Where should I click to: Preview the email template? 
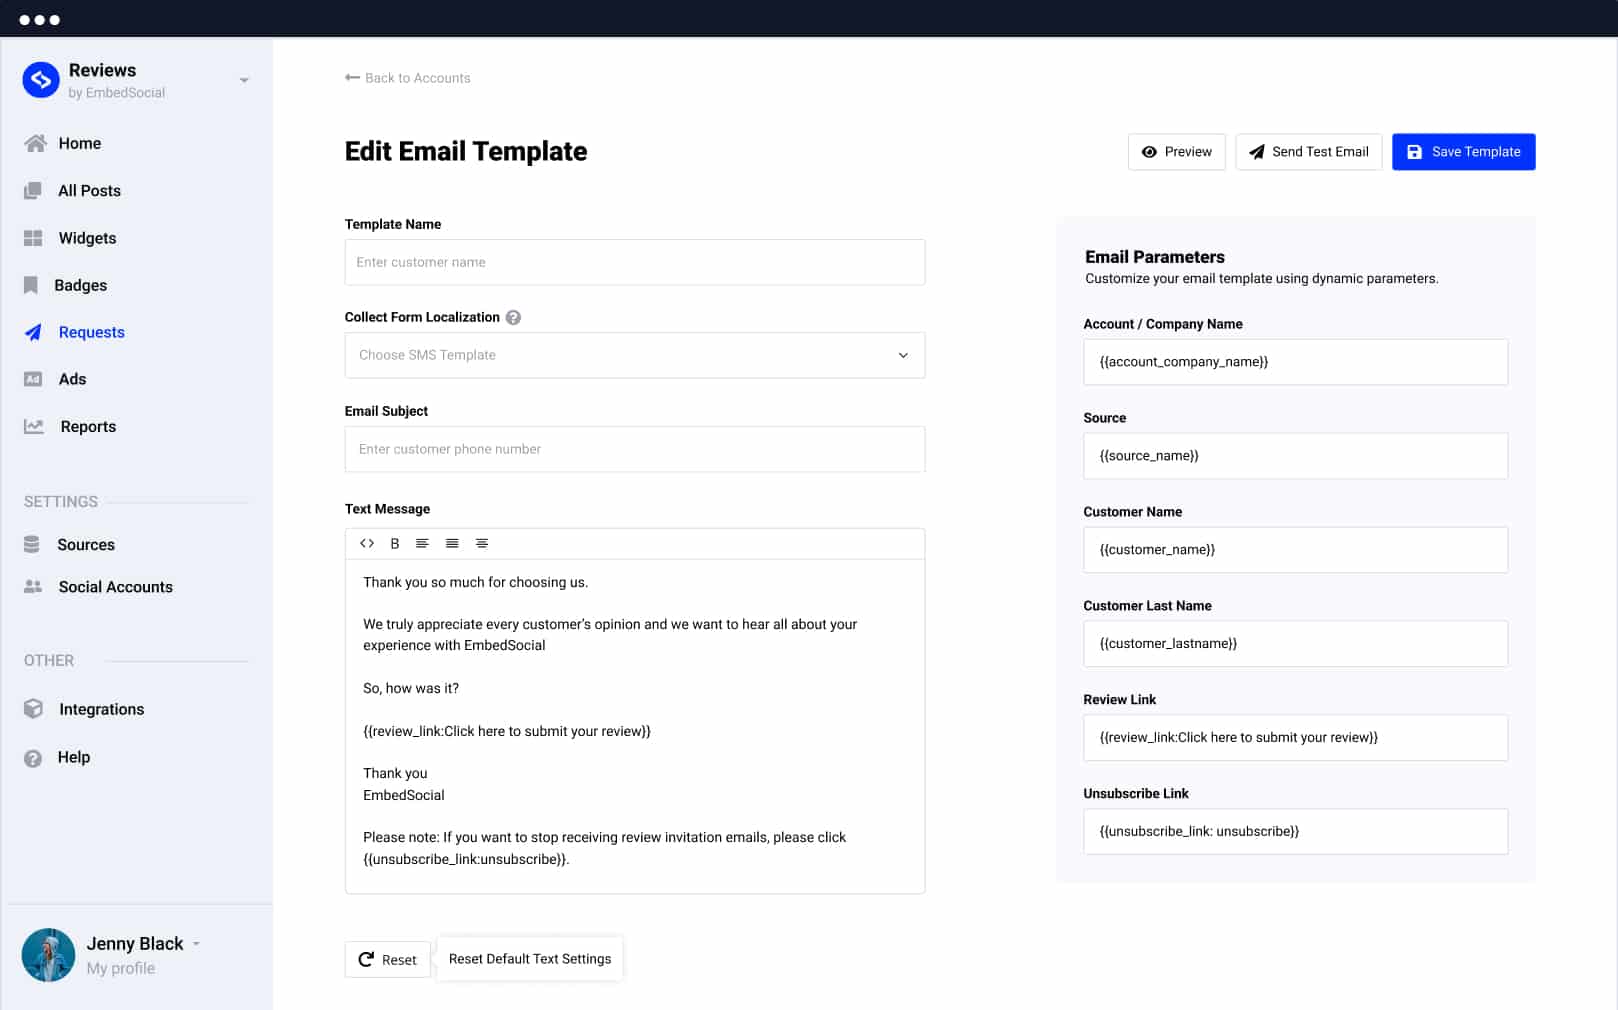[1176, 152]
